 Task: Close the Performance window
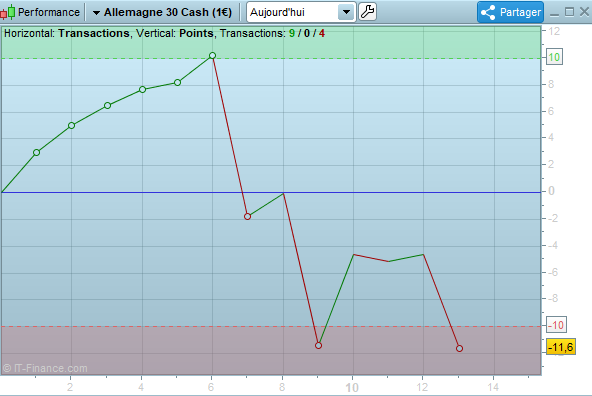coord(584,12)
